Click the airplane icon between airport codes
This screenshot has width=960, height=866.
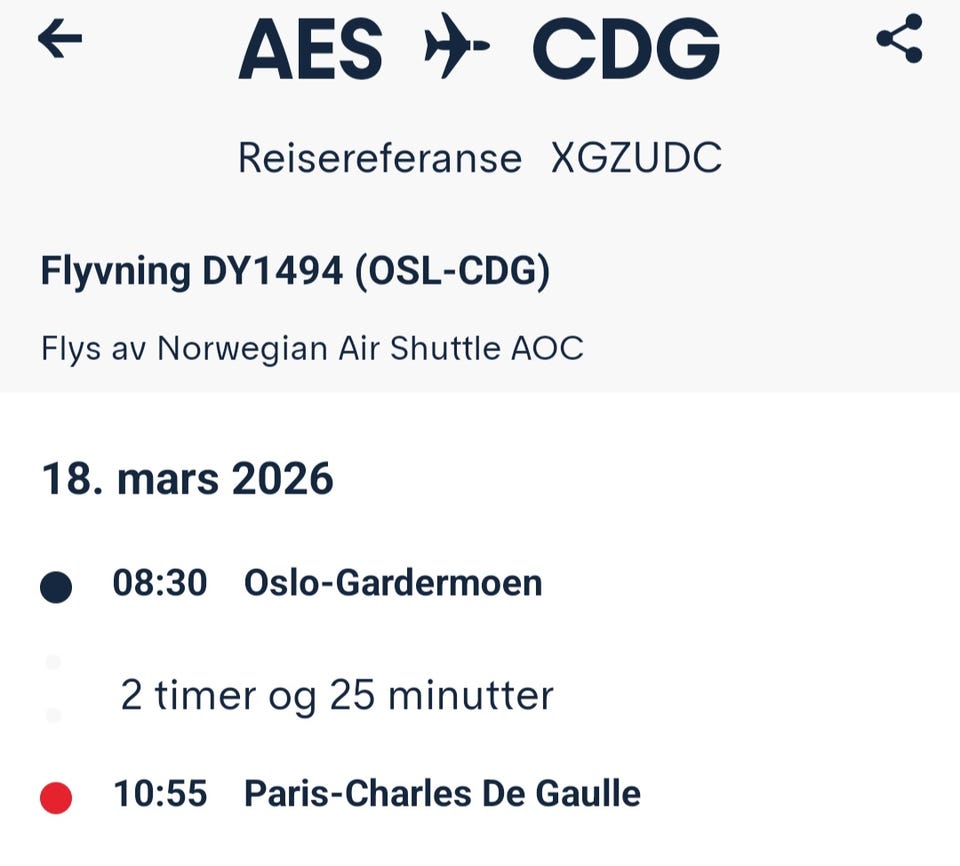pos(456,47)
